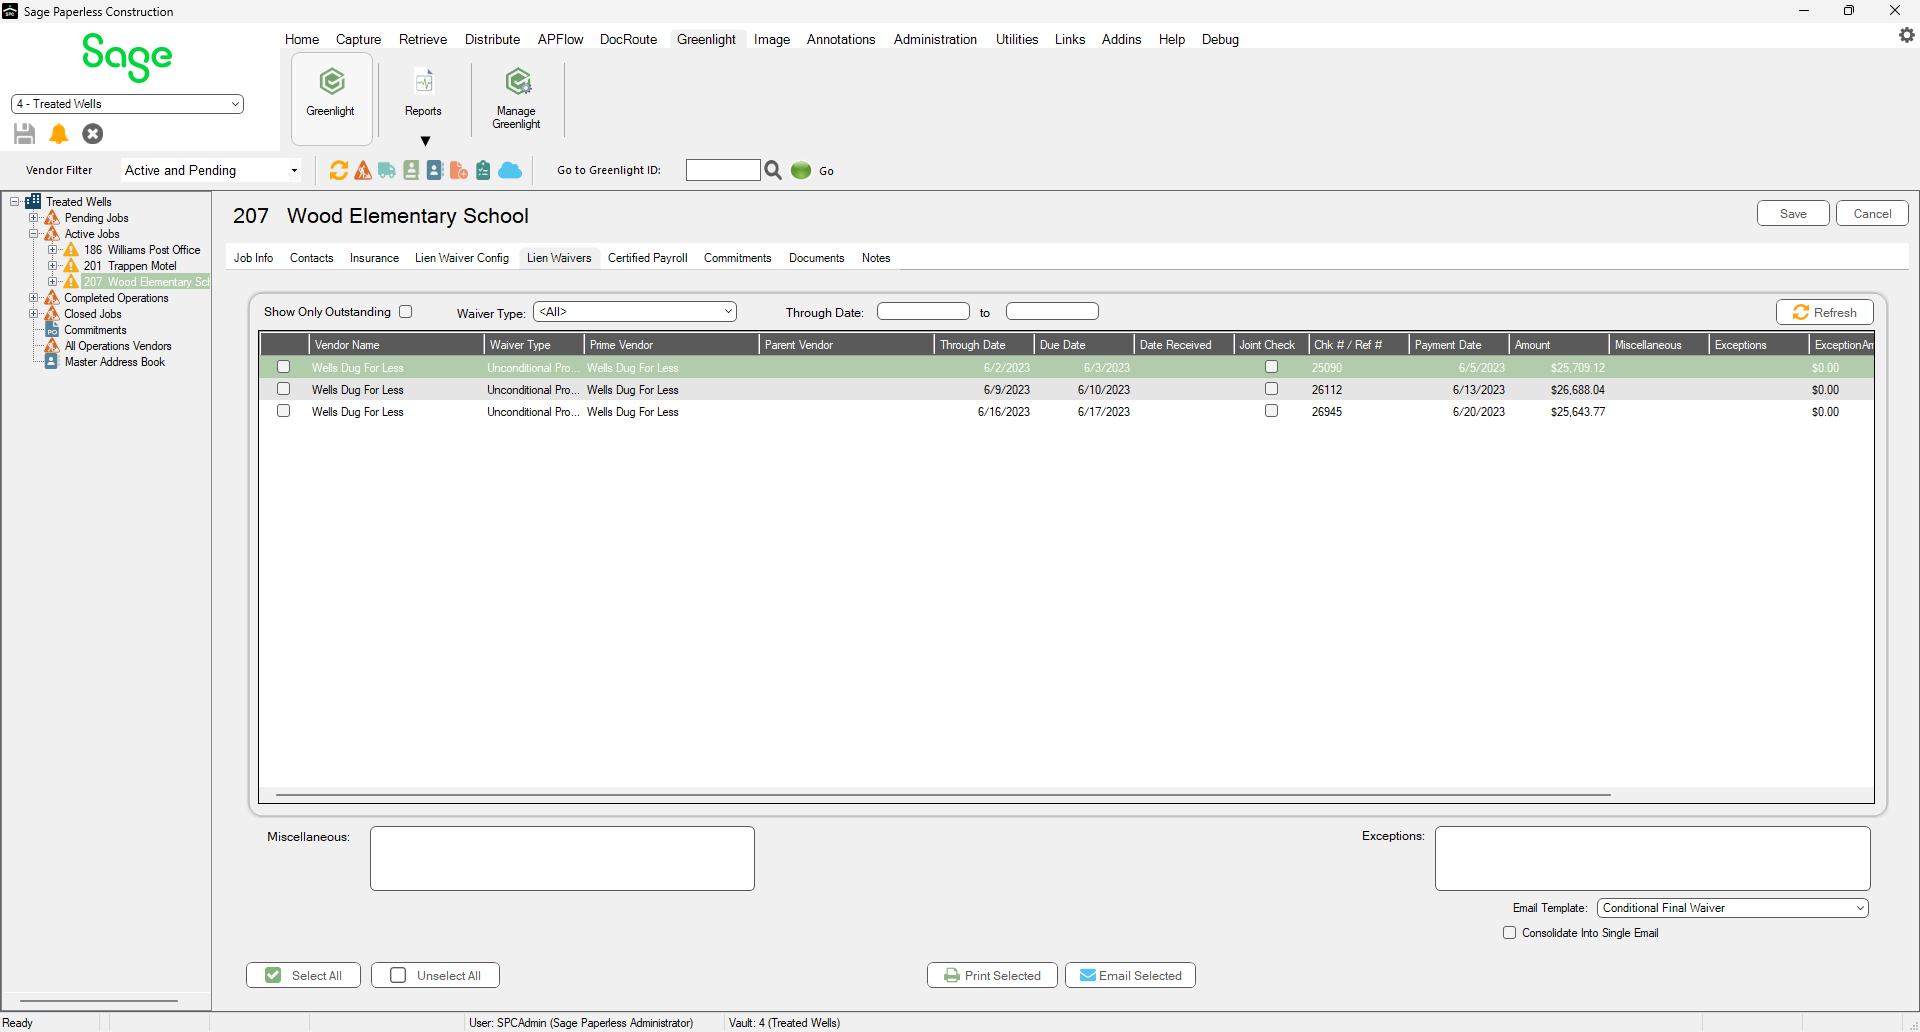Expand the Completed Operations tree node
The width and height of the screenshot is (1920, 1032).
33,298
